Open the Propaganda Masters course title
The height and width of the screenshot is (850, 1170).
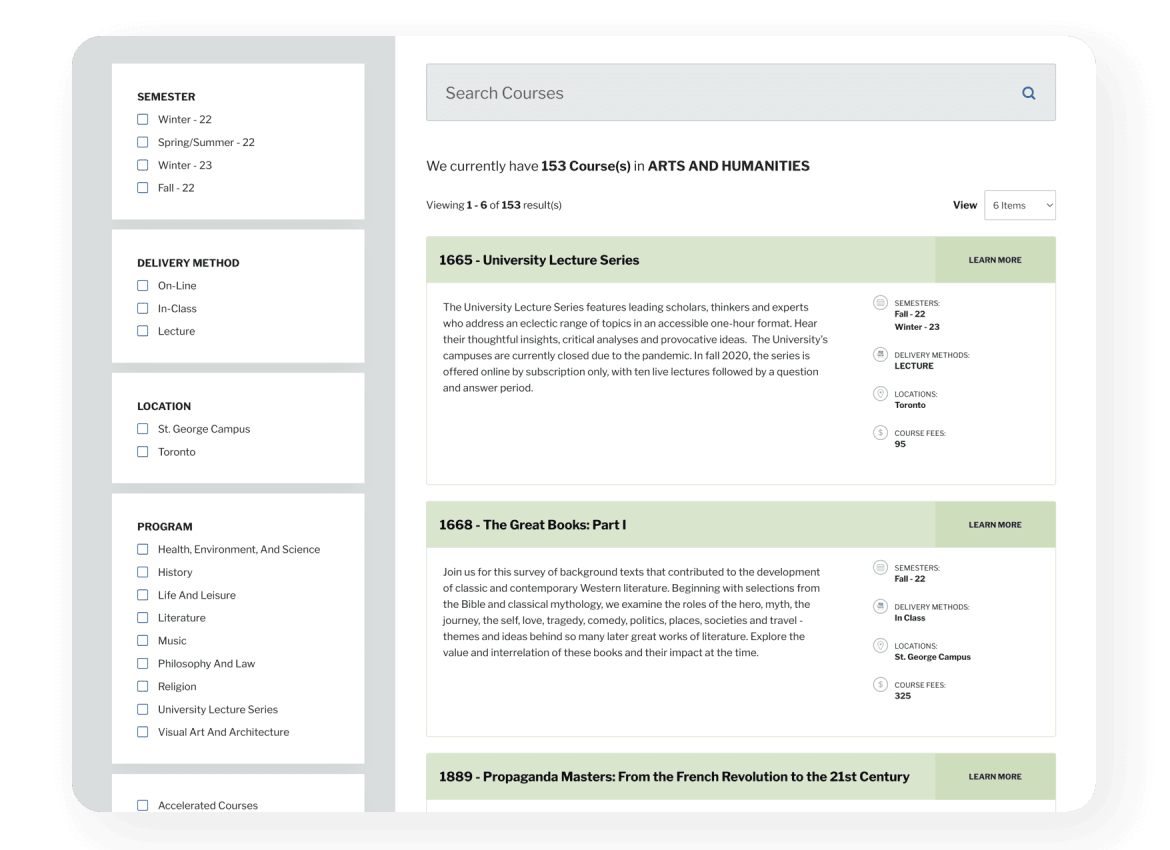(x=675, y=776)
